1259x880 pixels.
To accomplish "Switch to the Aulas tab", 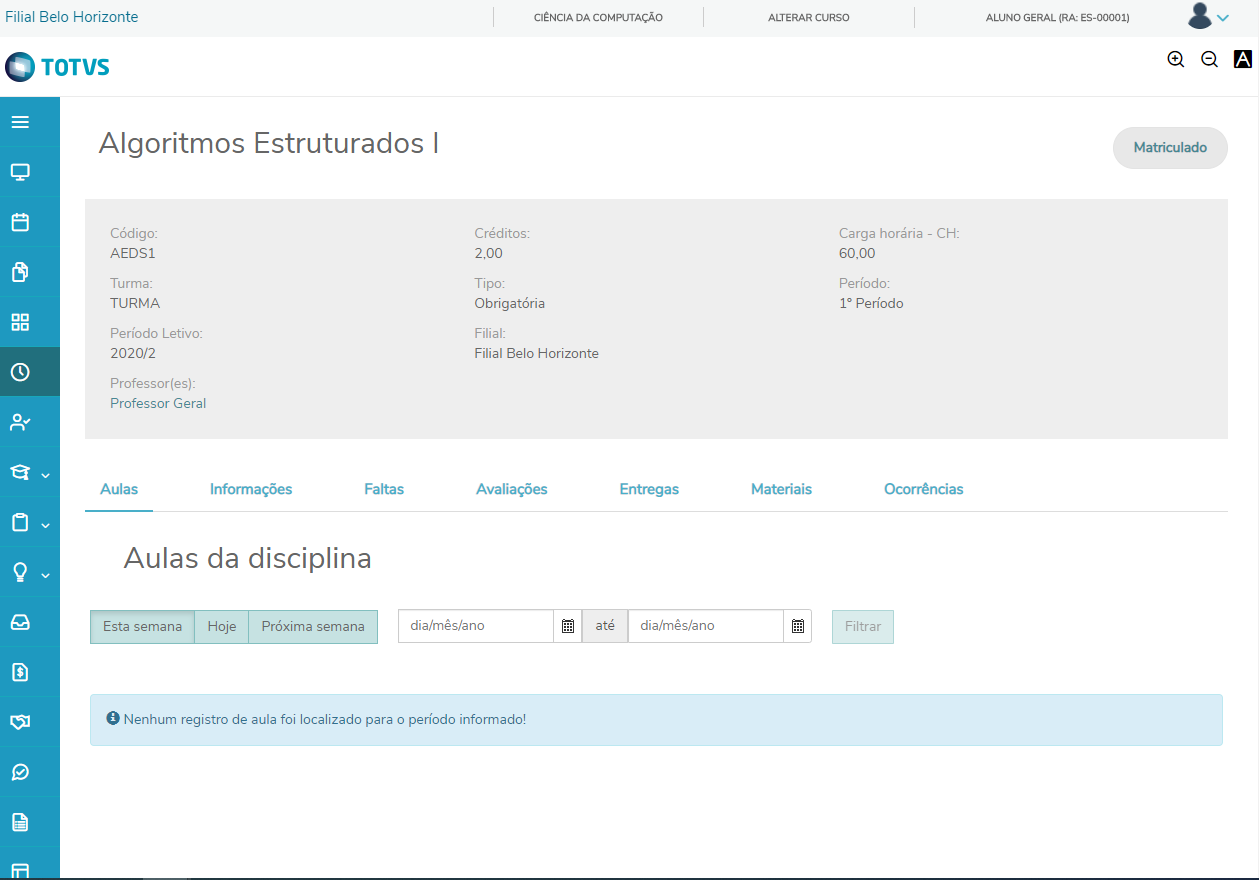I will click(119, 489).
